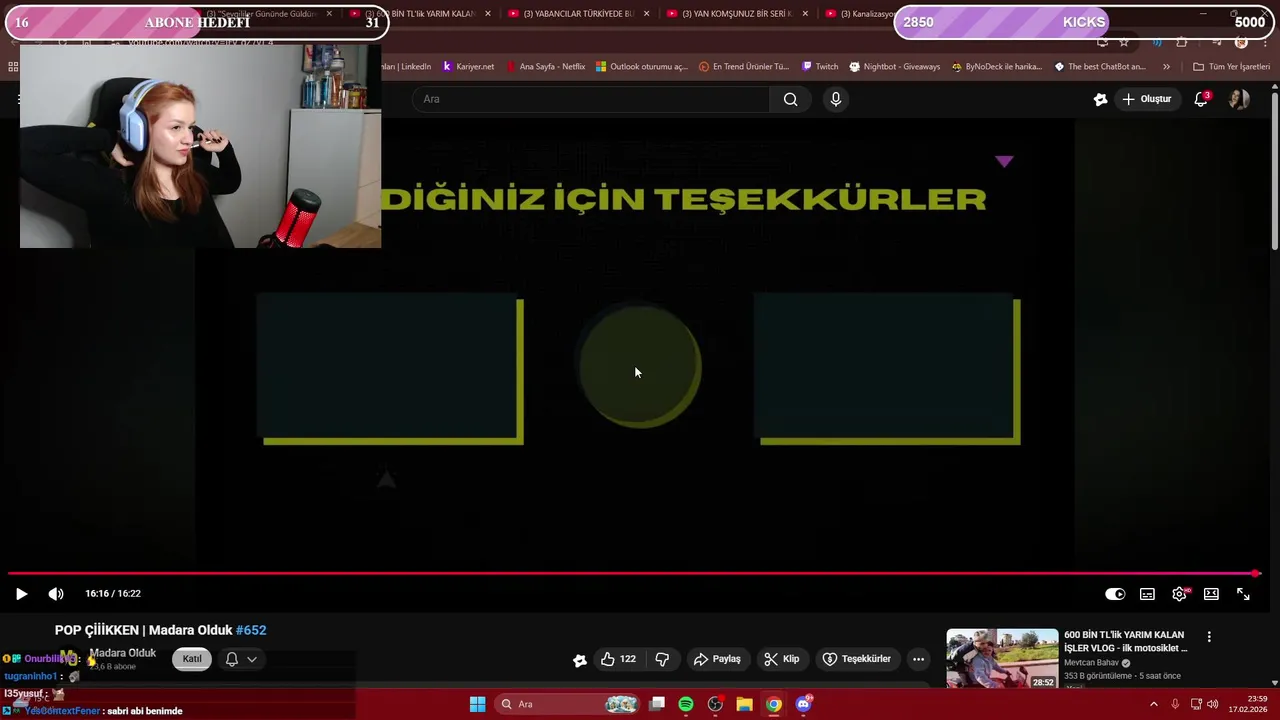1280x720 pixels.
Task: Bookmark this page with the star icon
Action: 1124,43
